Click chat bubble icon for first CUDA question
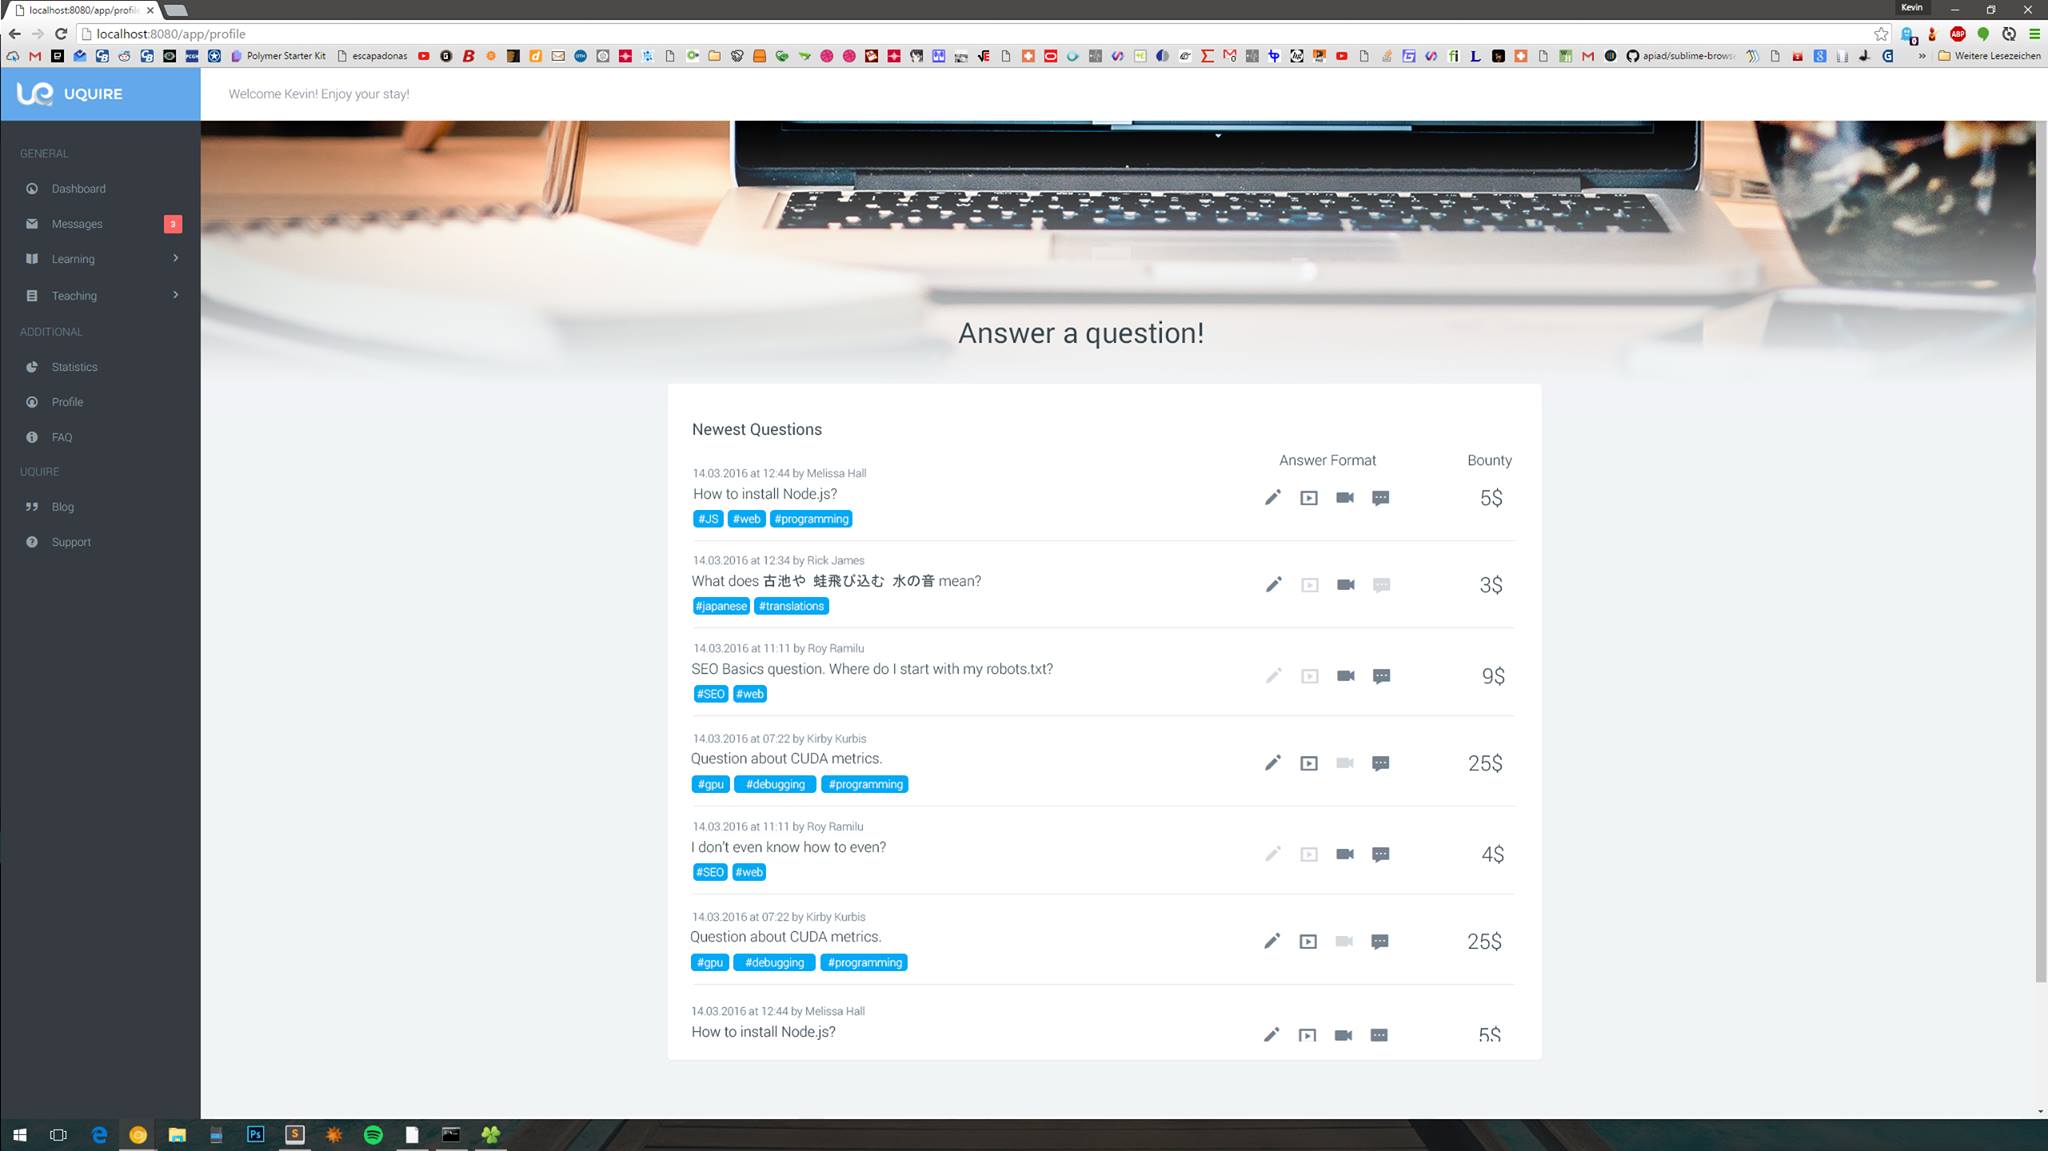The width and height of the screenshot is (2048, 1151). tap(1380, 763)
